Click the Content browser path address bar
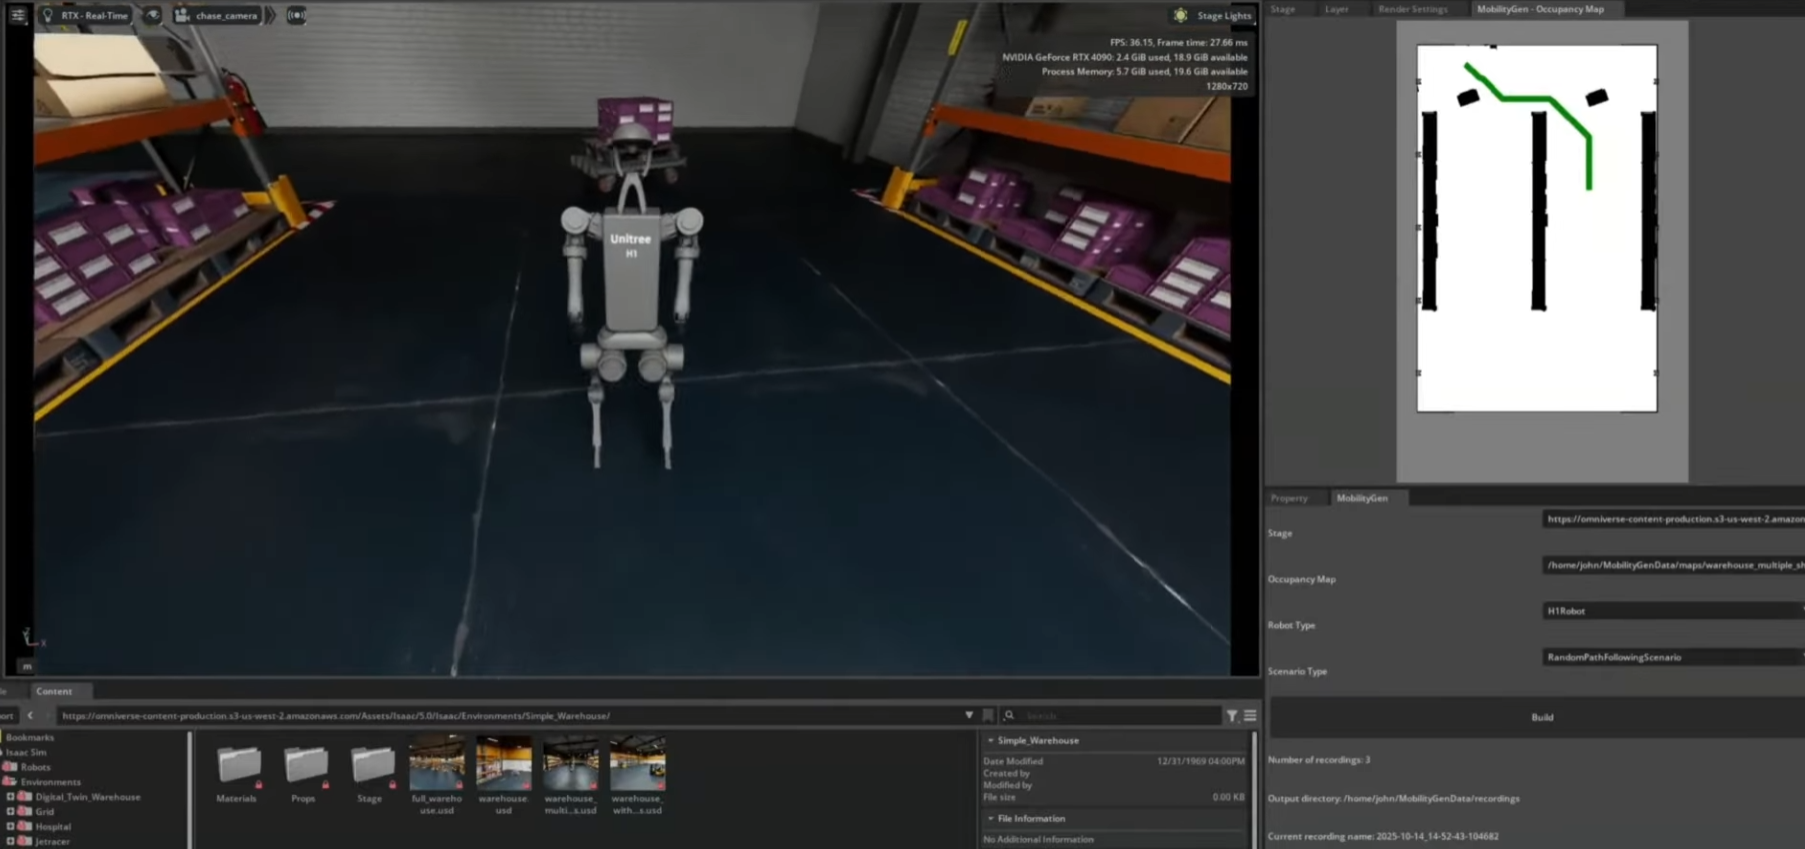The height and width of the screenshot is (849, 1805). (x=510, y=716)
